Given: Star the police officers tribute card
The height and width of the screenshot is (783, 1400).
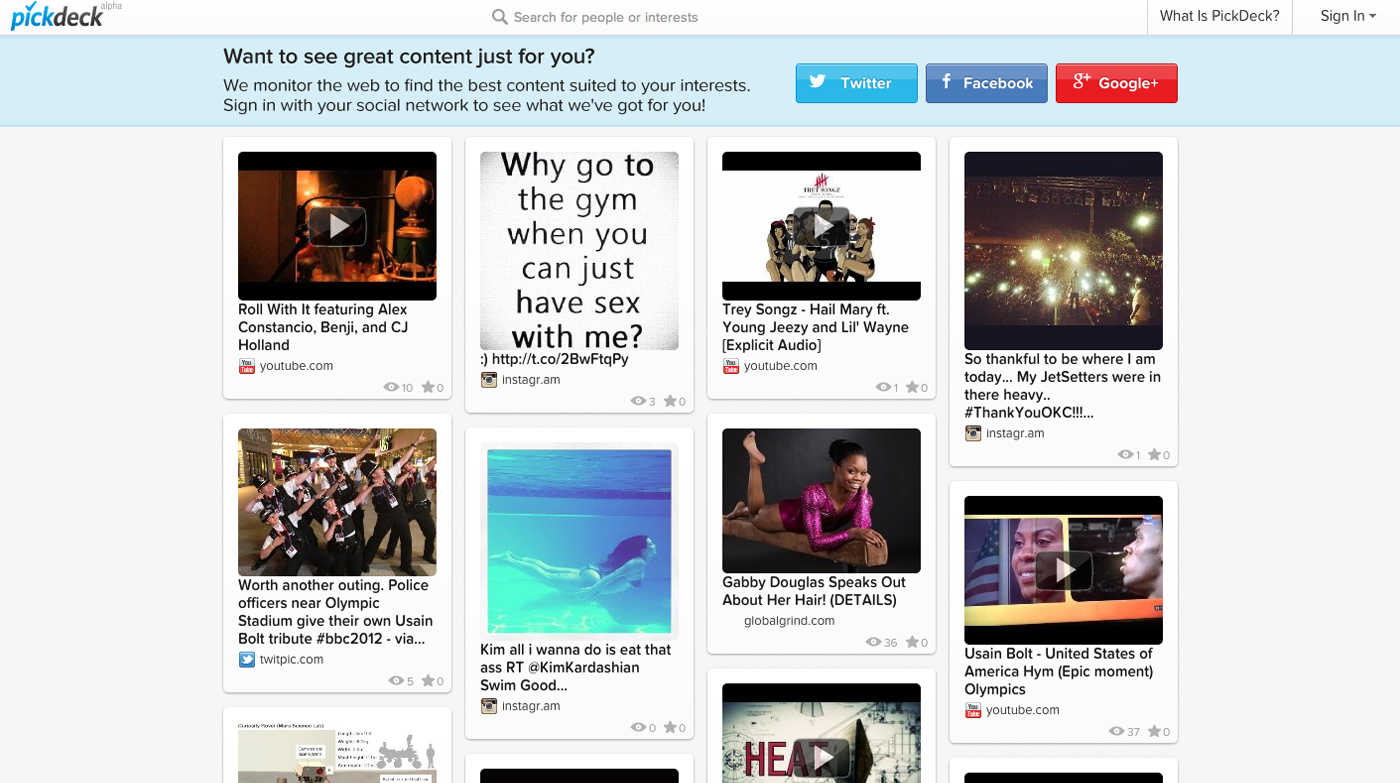Looking at the screenshot, I should click(x=427, y=681).
